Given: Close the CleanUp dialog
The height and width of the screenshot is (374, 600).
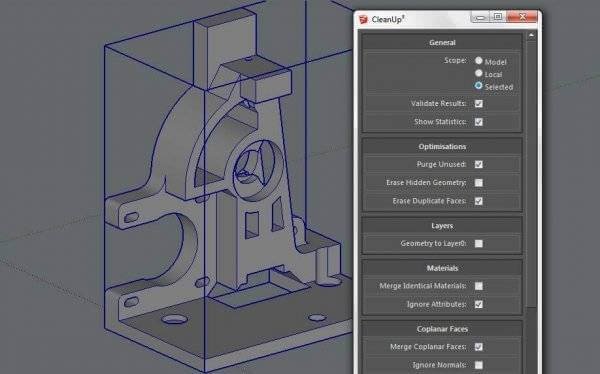Looking at the screenshot, I should coord(522,17).
